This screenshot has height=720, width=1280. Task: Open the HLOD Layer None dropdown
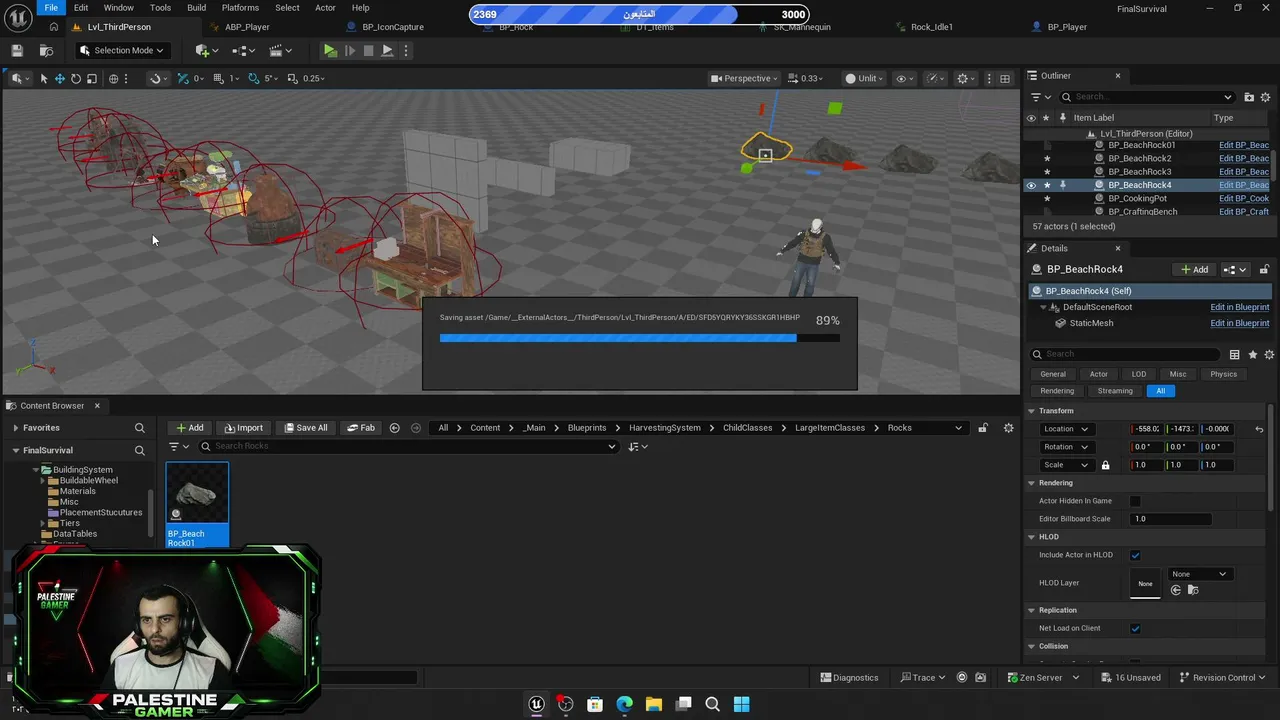pyautogui.click(x=1198, y=574)
